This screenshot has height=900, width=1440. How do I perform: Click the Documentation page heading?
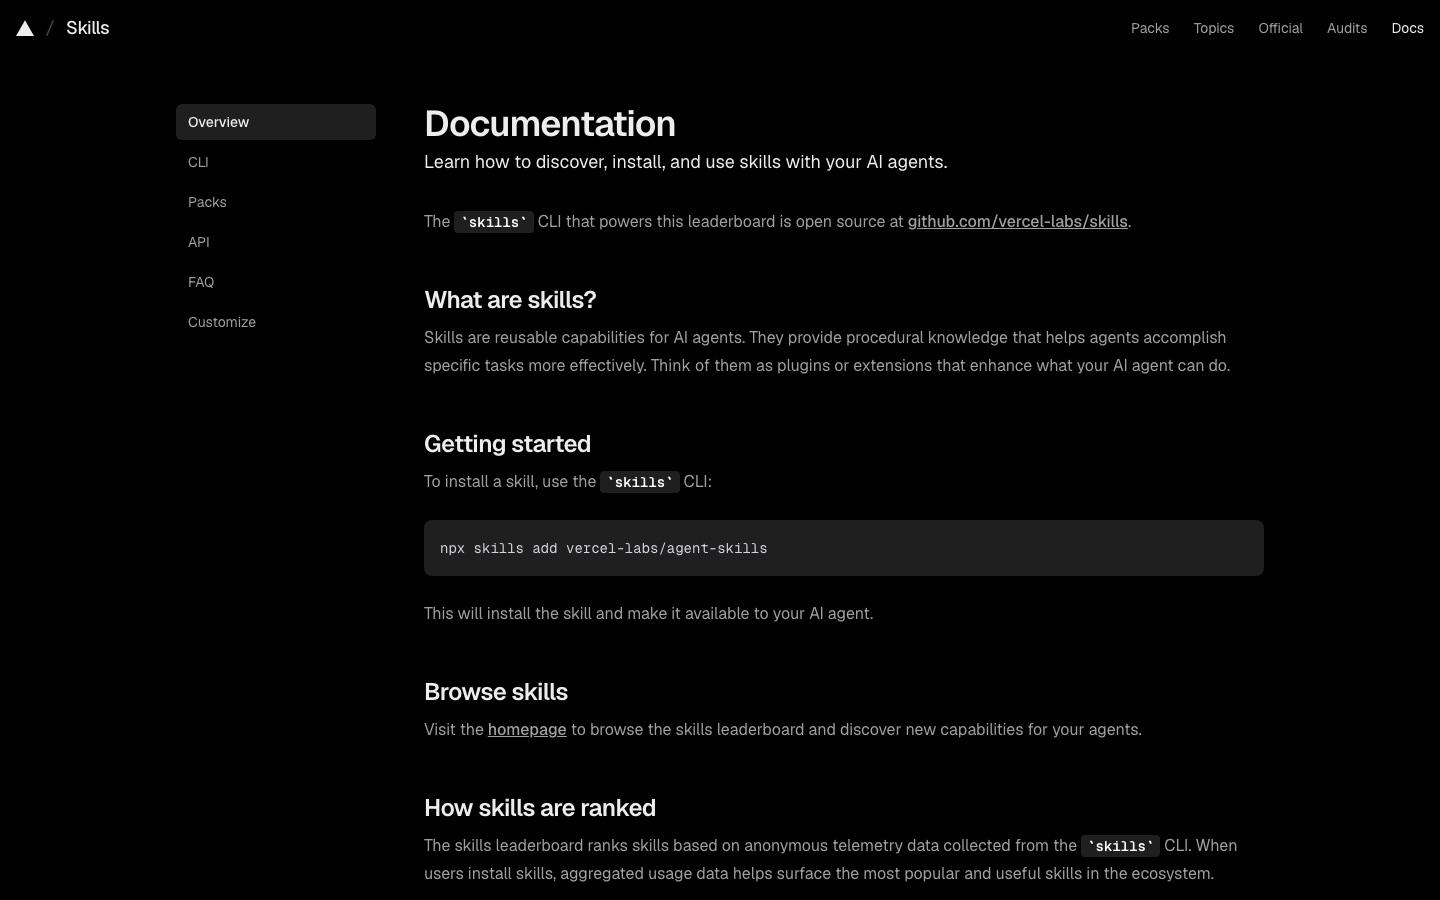pyautogui.click(x=550, y=124)
